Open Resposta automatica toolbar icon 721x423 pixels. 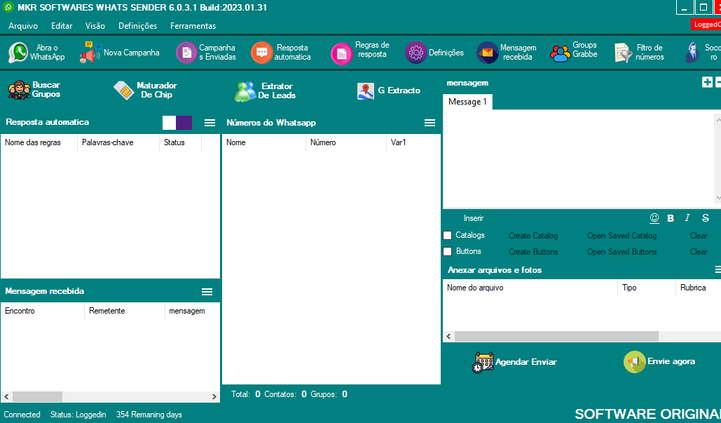pos(281,52)
